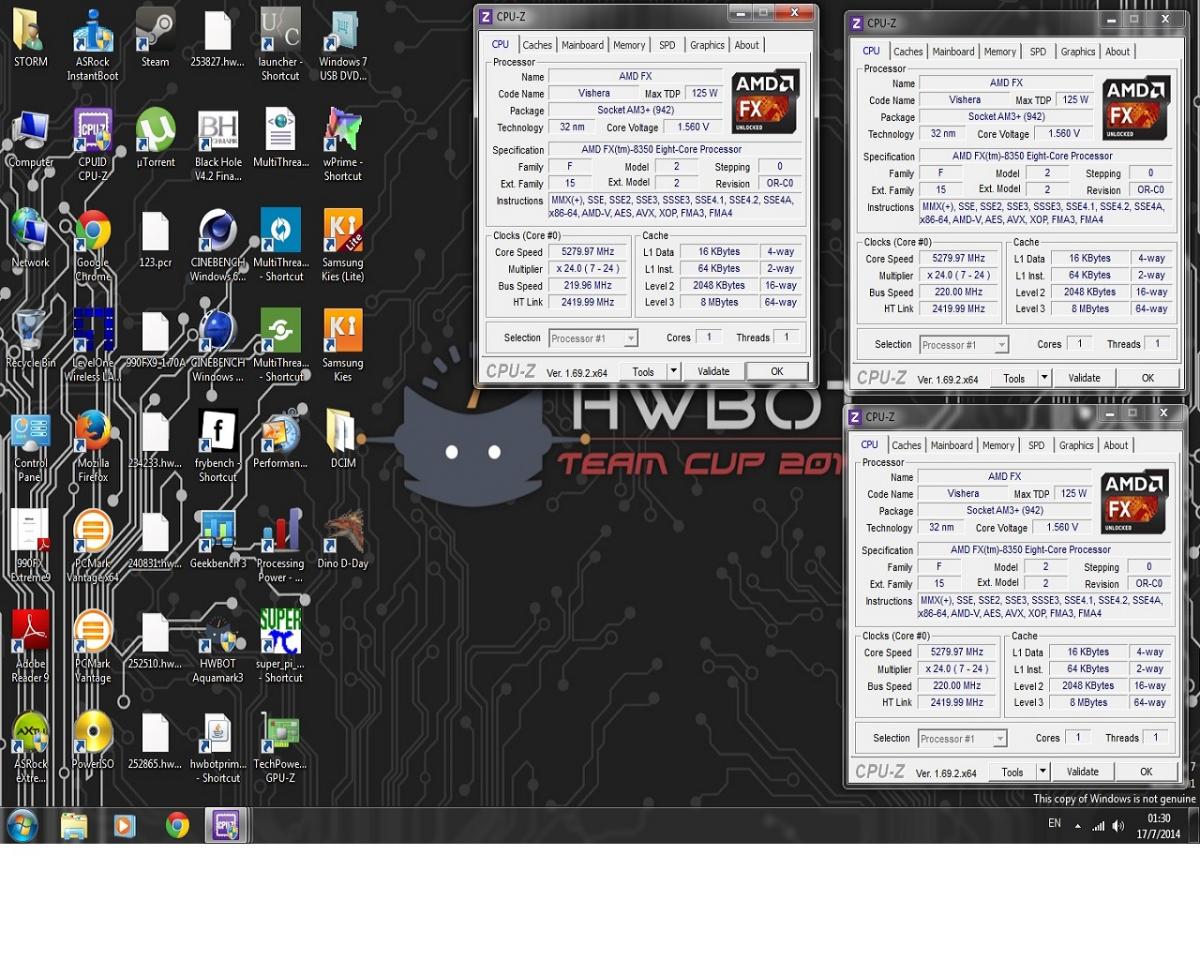Click Bus Speed value 219.96 MHz

586,286
